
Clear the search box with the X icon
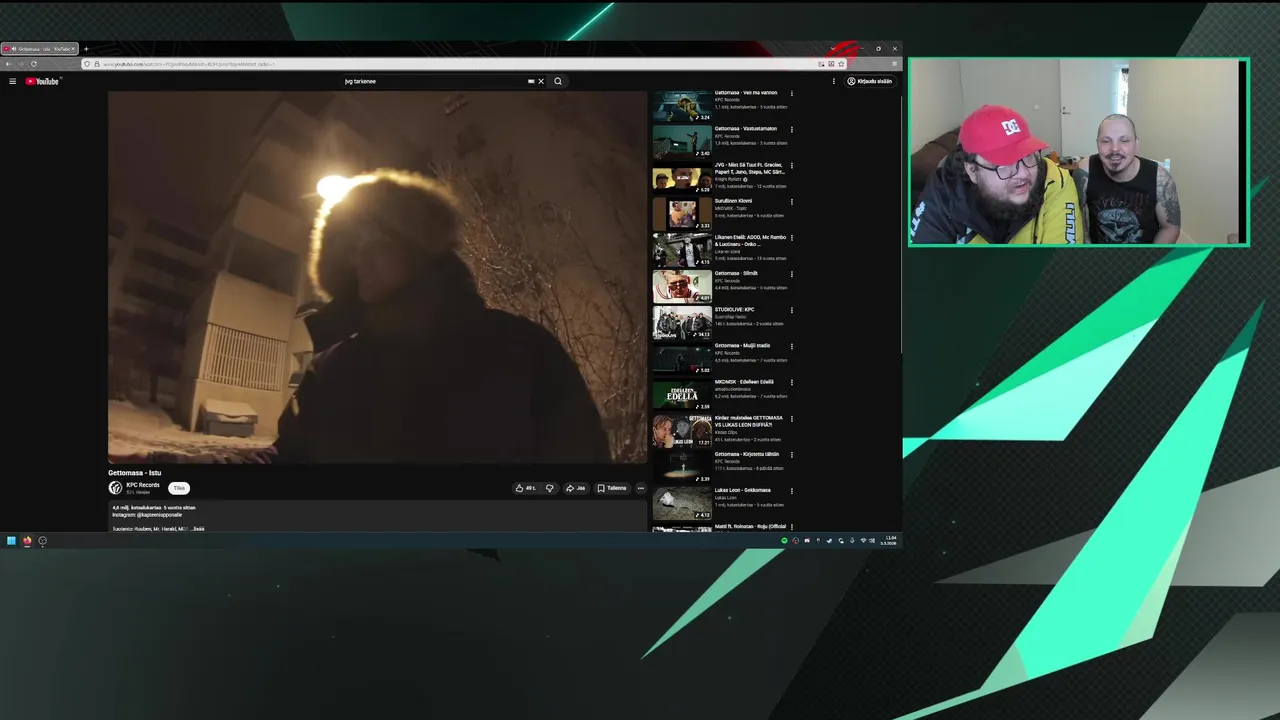click(x=541, y=81)
